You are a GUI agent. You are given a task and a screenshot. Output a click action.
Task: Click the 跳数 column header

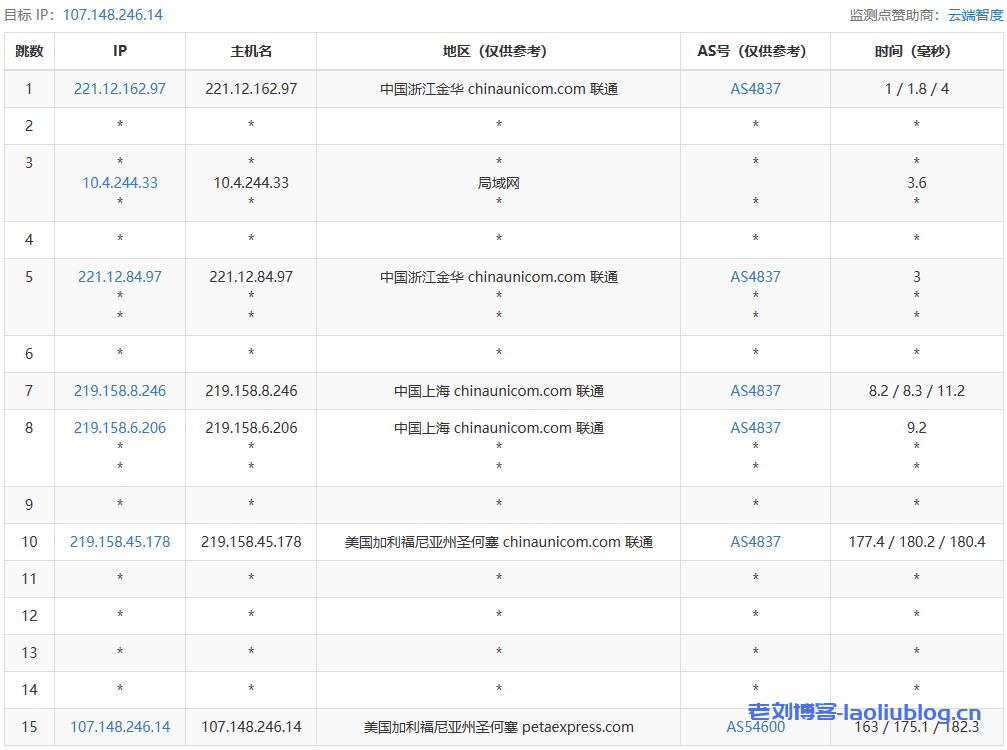(29, 51)
